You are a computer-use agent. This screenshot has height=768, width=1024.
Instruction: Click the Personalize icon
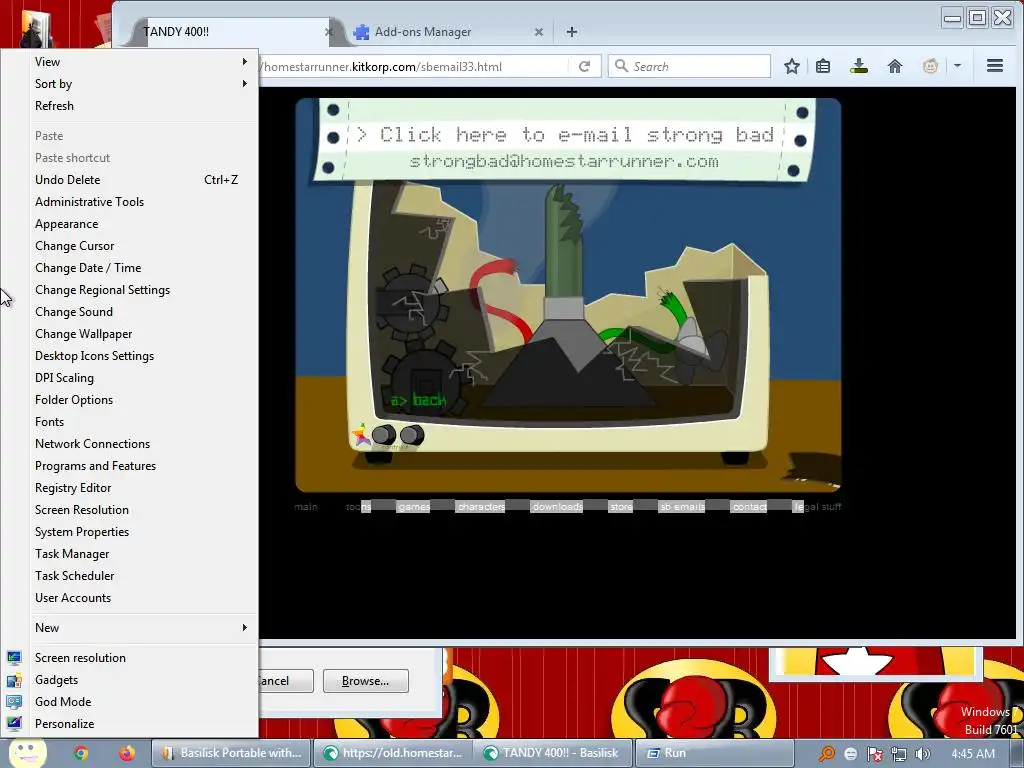[x=14, y=724]
